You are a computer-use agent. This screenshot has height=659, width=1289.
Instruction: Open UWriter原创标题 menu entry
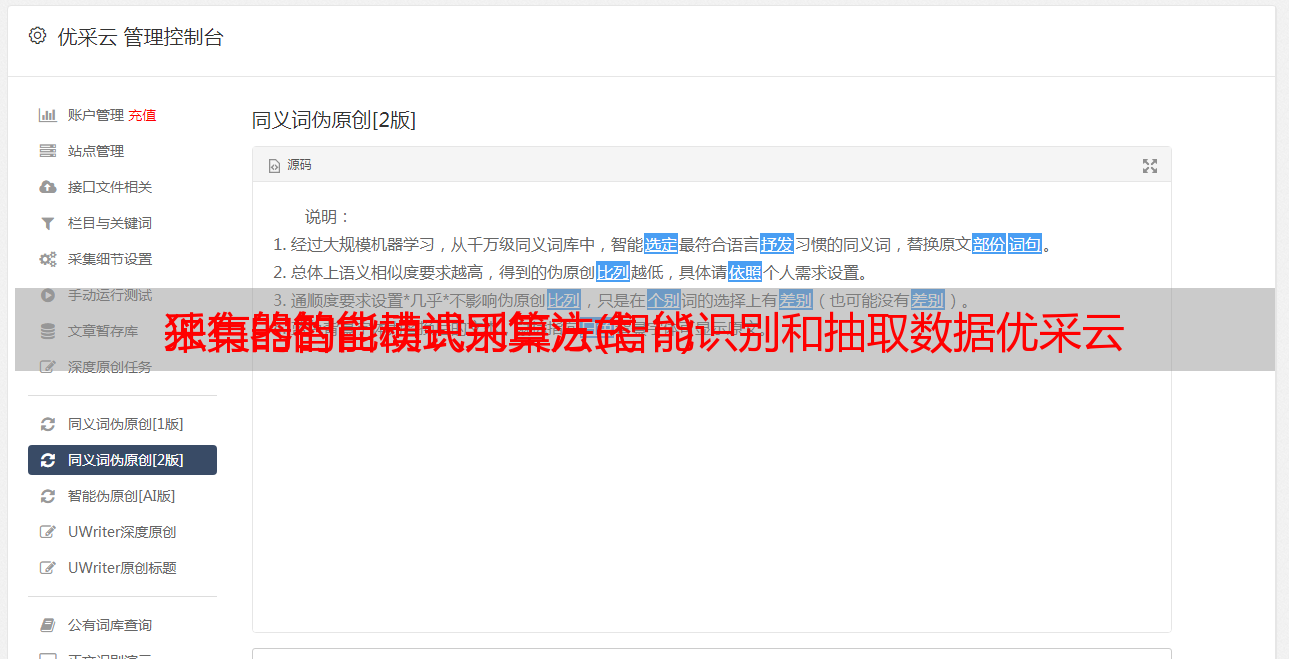pyautogui.click(x=122, y=568)
